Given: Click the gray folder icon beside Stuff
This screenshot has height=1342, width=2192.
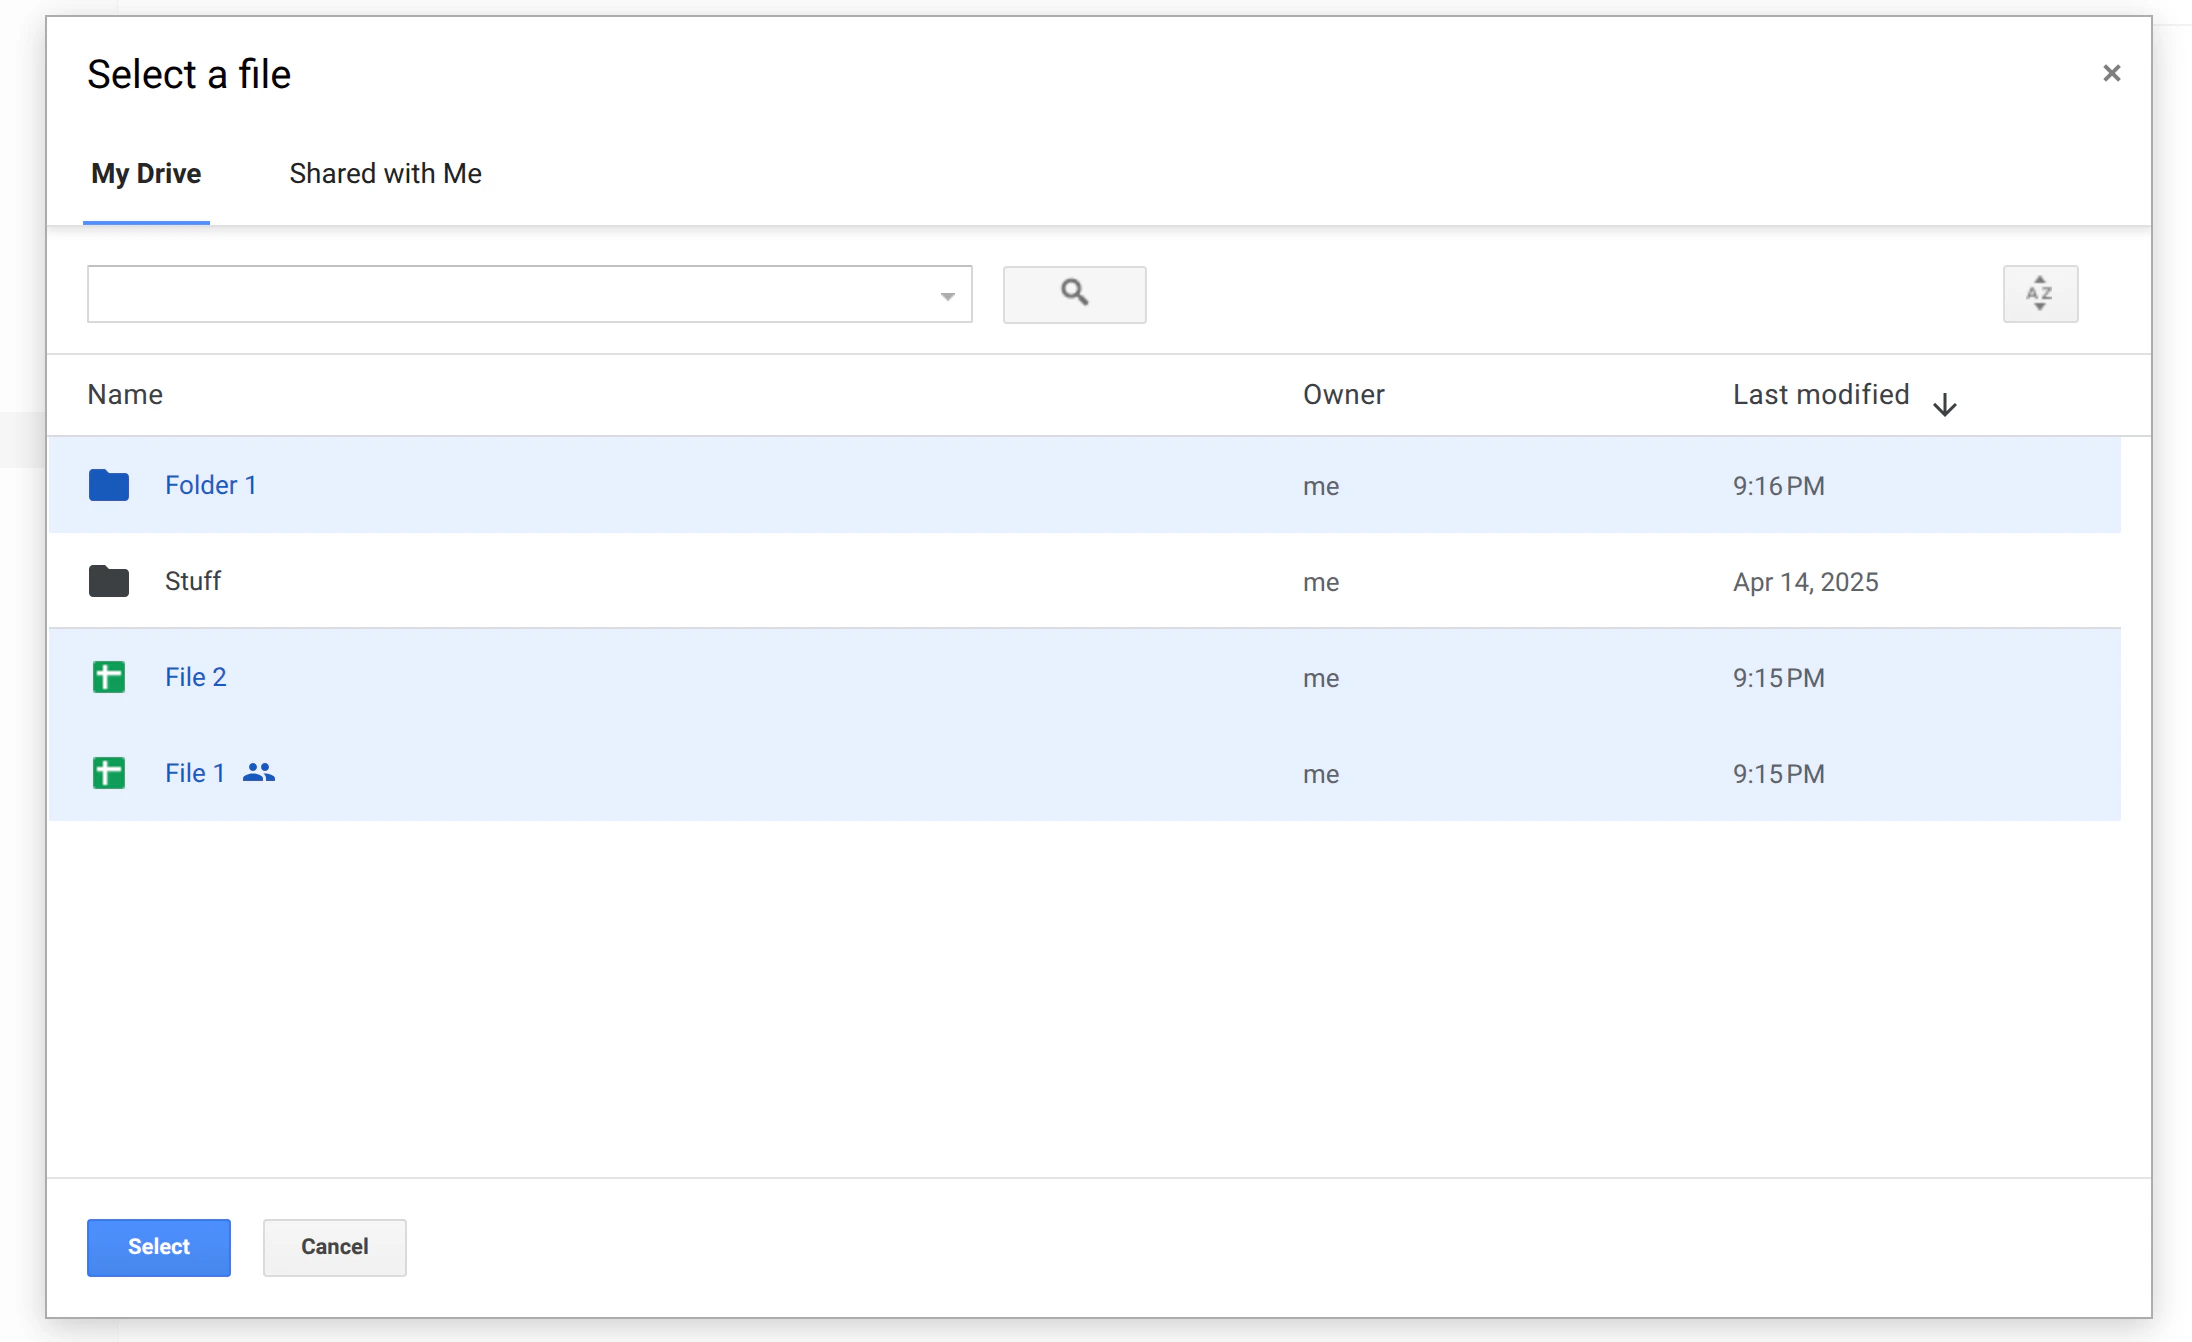Looking at the screenshot, I should [108, 581].
